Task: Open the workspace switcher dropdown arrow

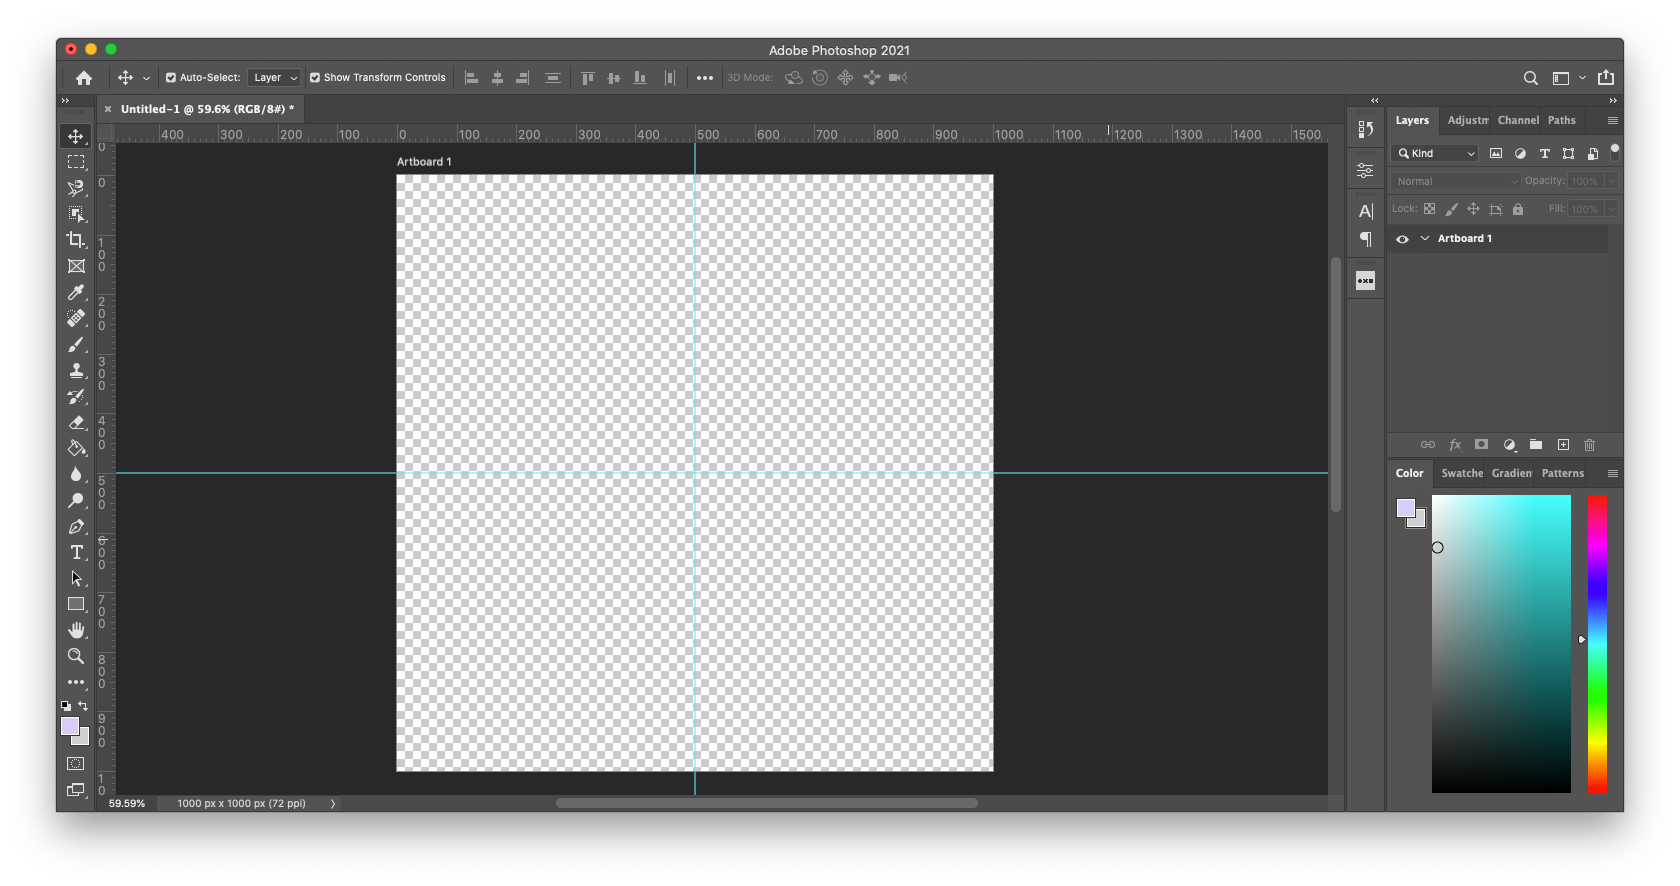Action: [1582, 78]
